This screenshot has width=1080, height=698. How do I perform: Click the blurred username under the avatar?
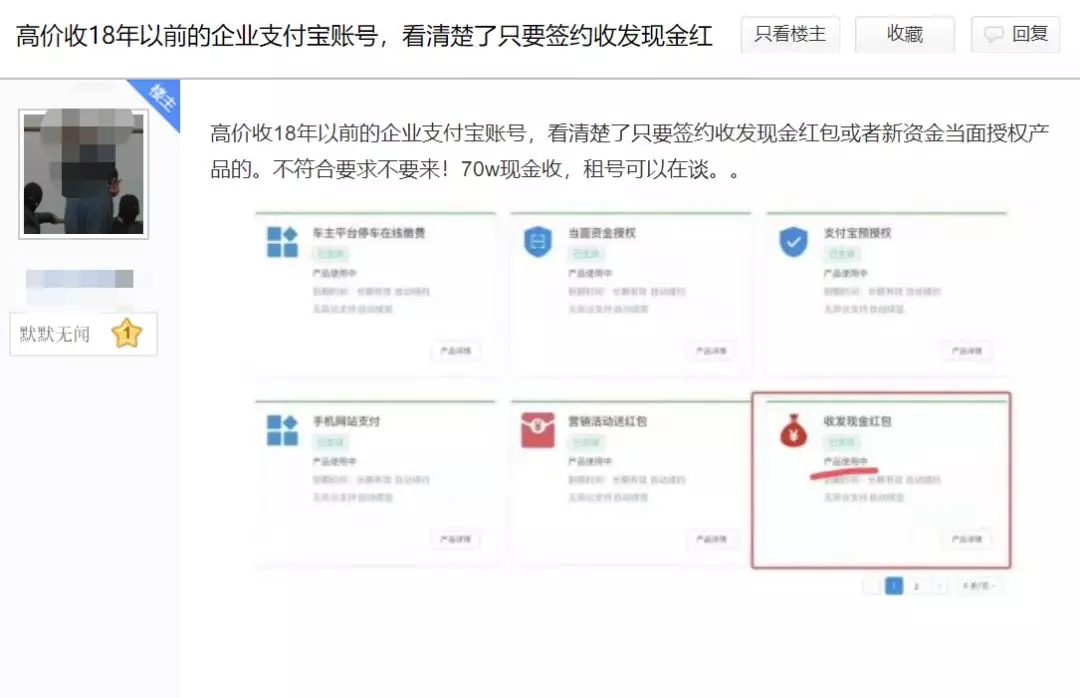[80, 279]
